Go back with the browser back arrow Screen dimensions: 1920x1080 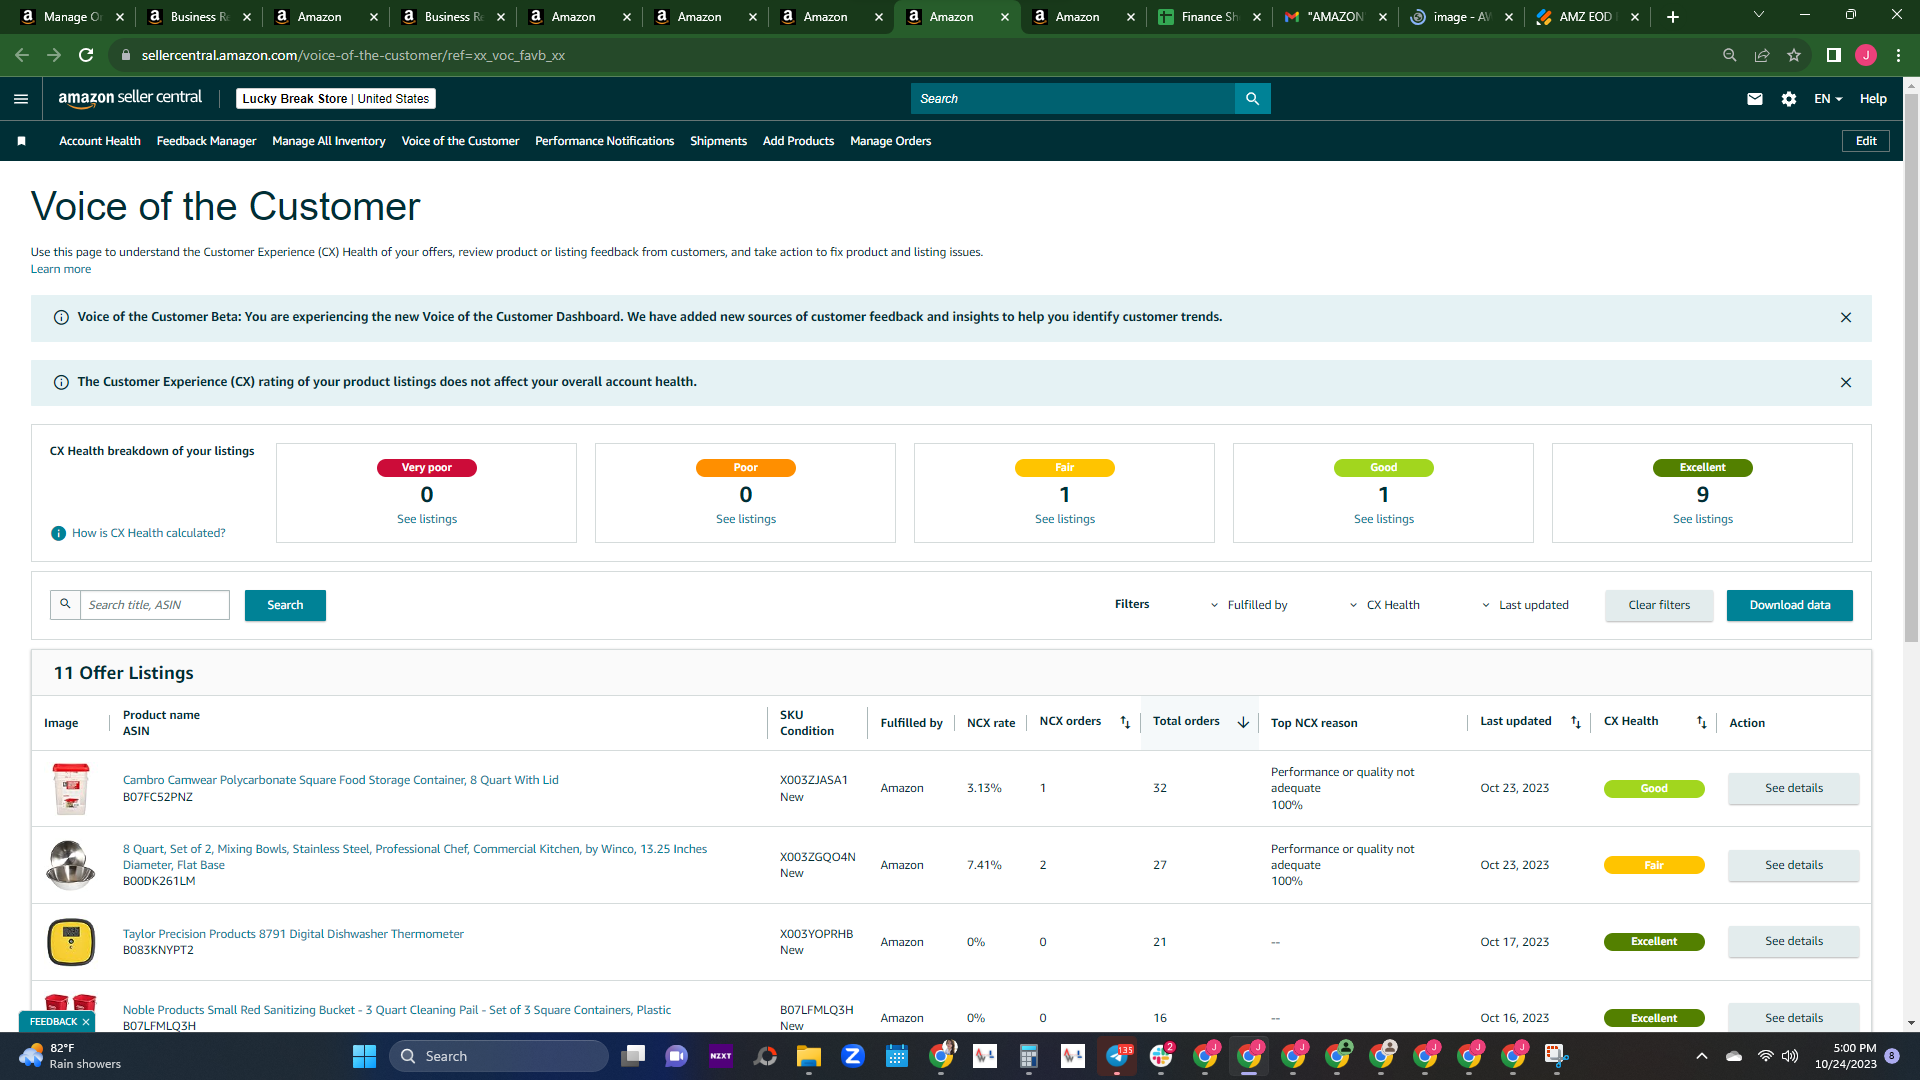(22, 55)
